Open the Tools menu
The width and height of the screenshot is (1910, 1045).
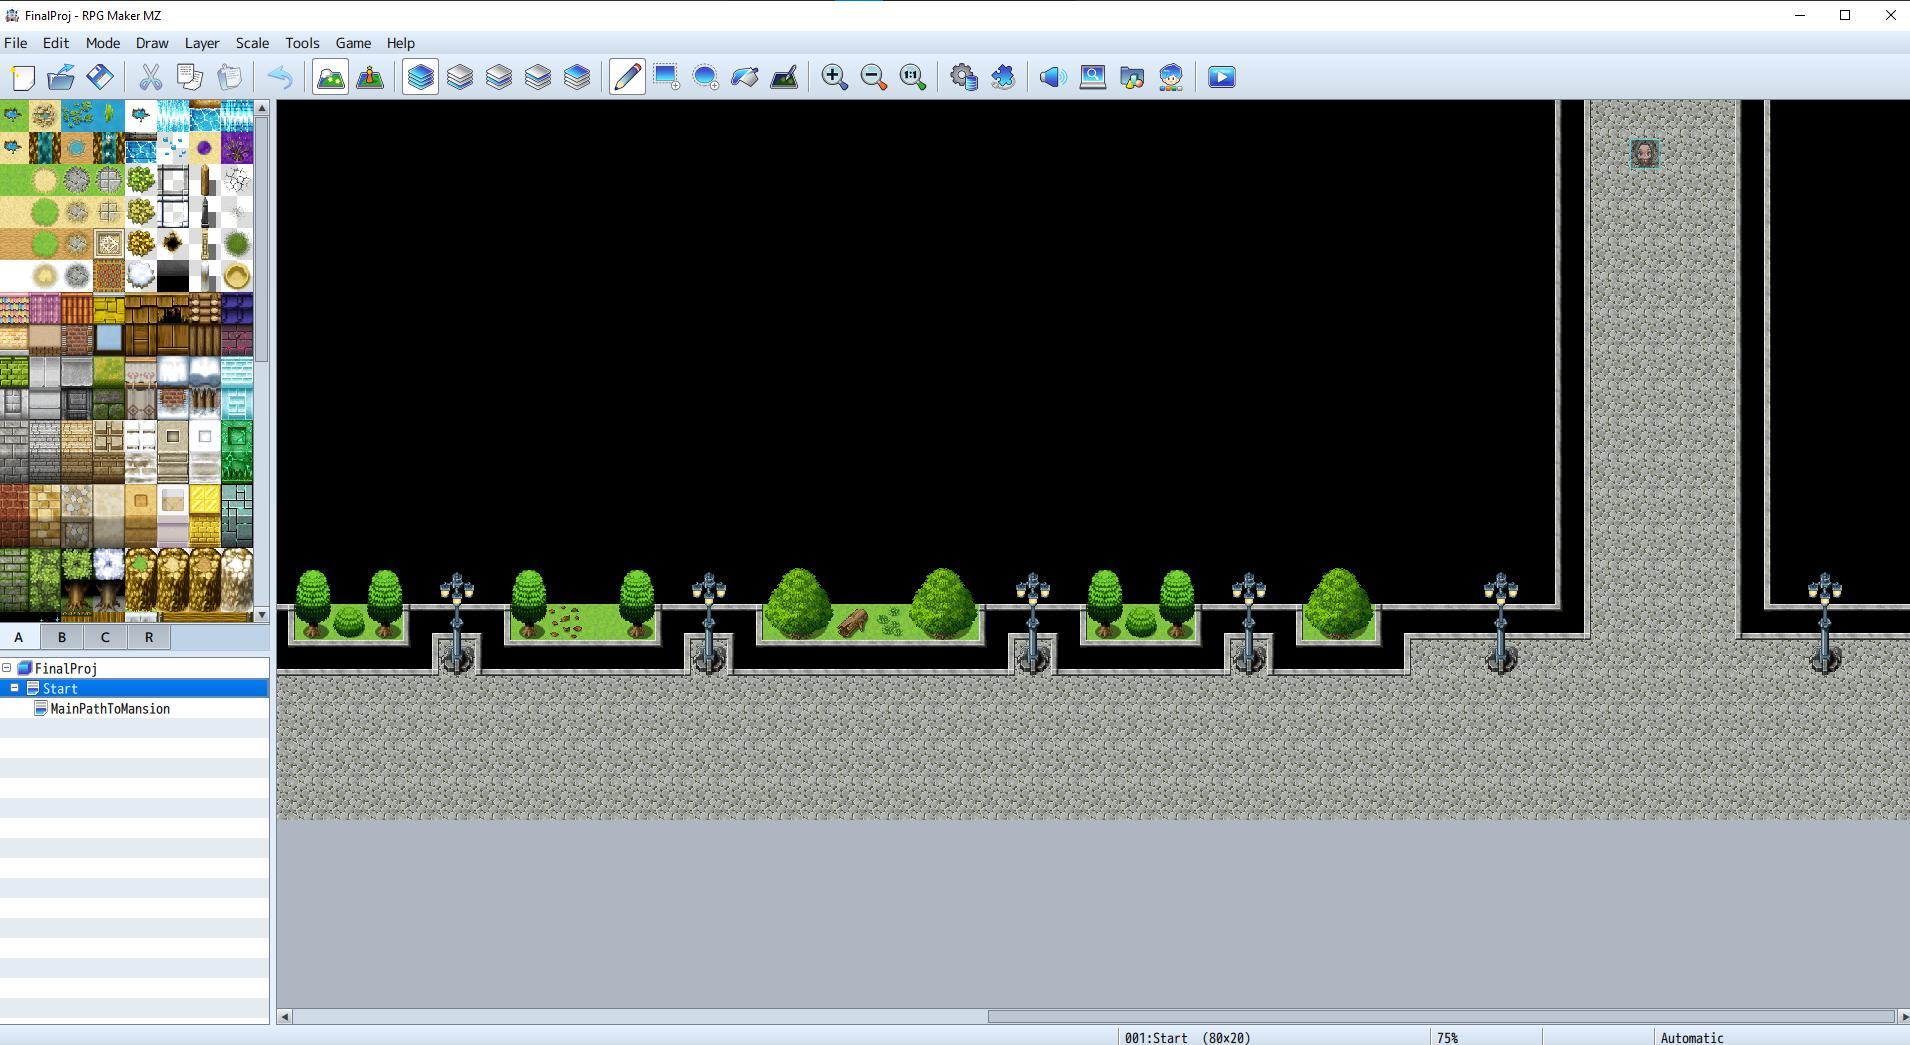pos(301,43)
